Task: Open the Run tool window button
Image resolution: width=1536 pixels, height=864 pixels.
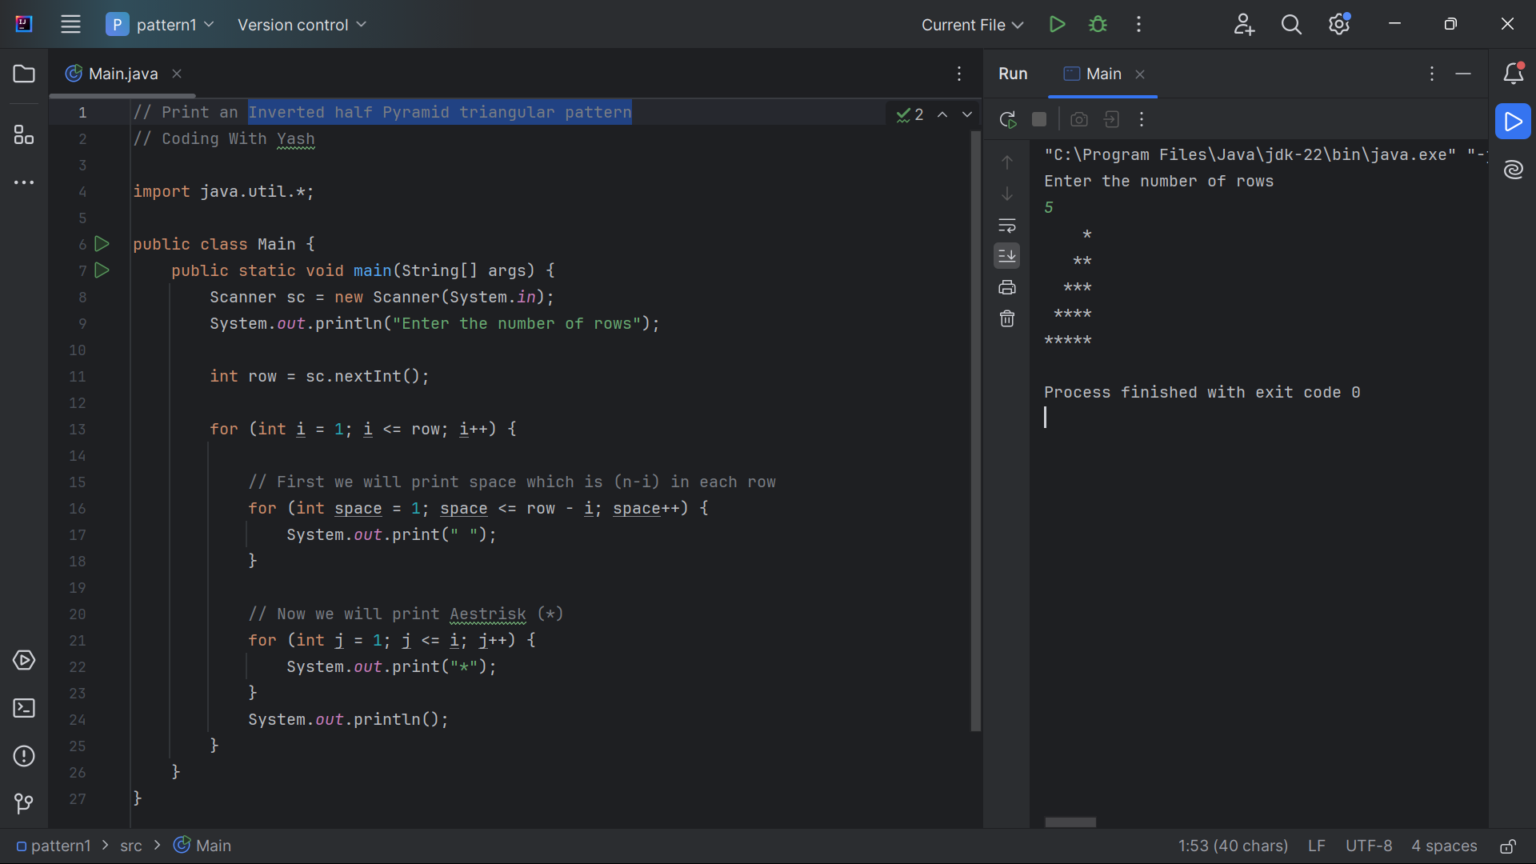Action: click(x=1513, y=121)
